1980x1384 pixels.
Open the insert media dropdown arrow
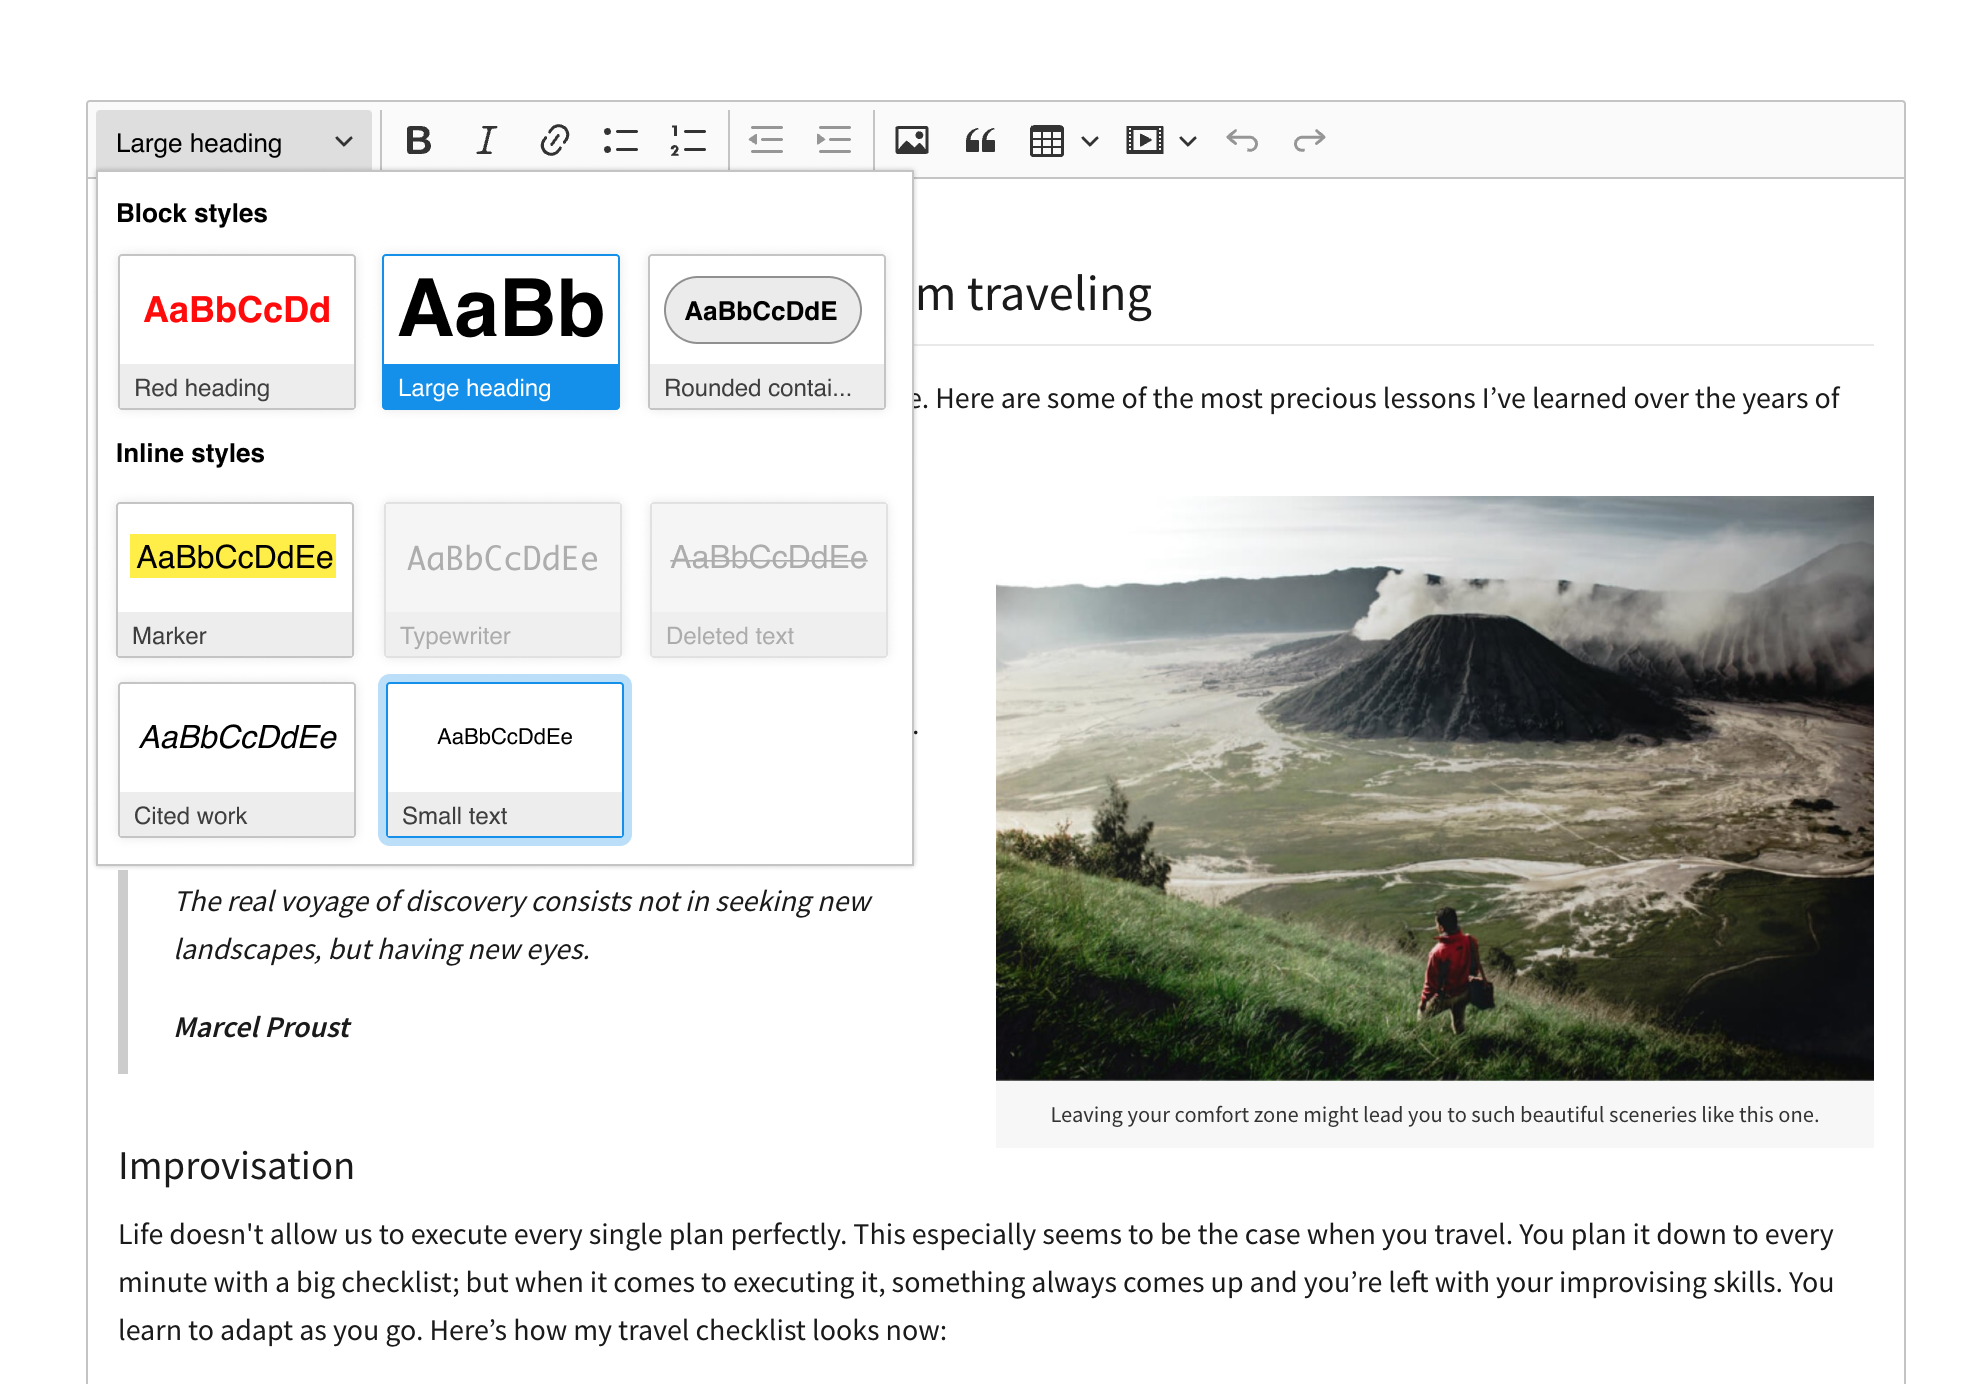point(1188,140)
